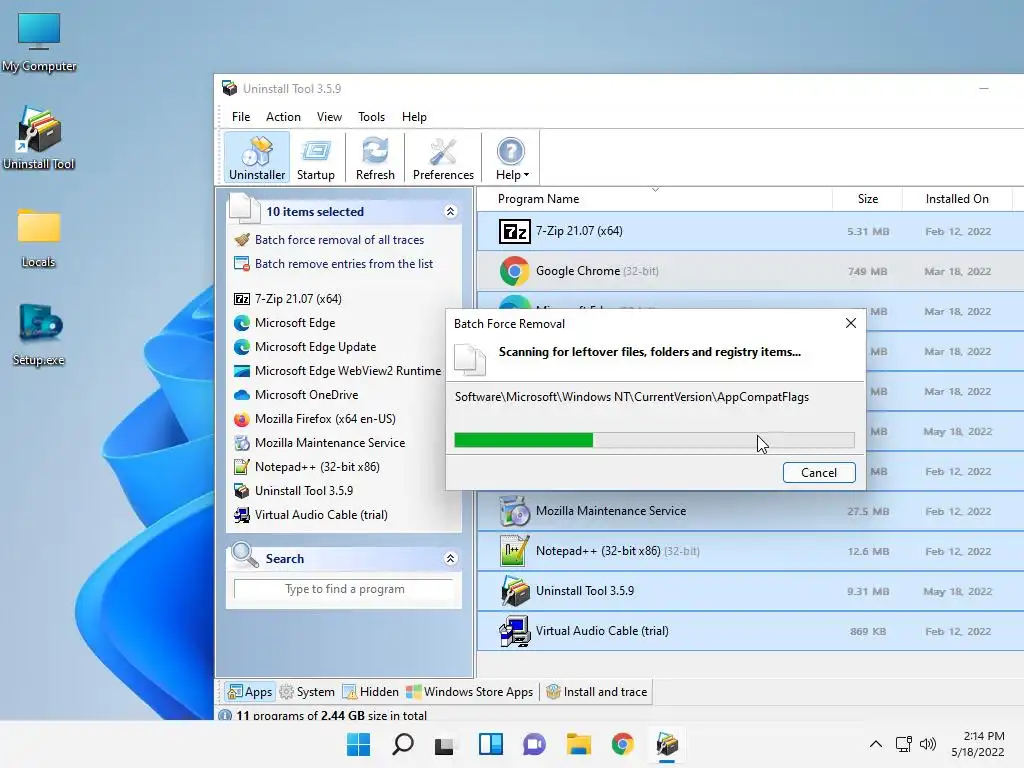Open taskbar Search
Screen dimensions: 1024x768
pyautogui.click(x=402, y=744)
